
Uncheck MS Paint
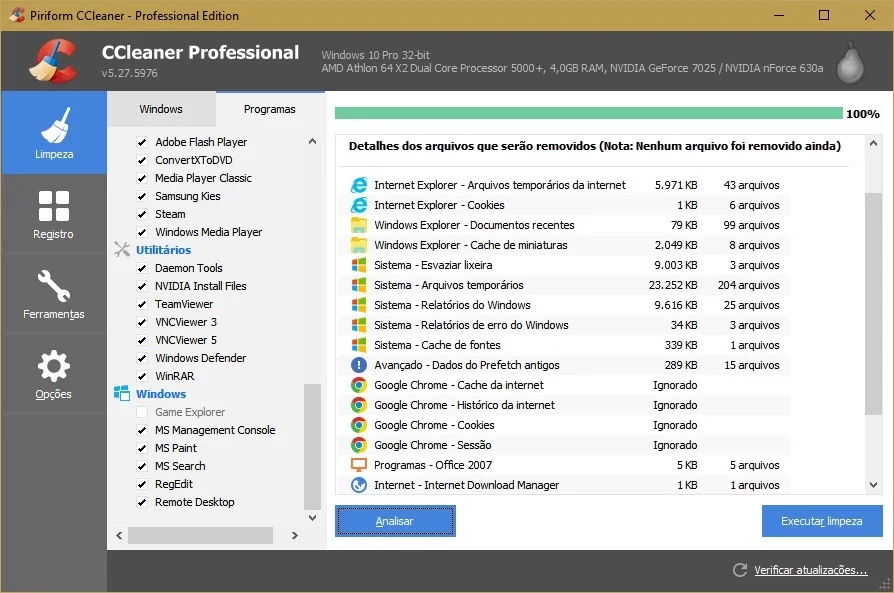[142, 448]
